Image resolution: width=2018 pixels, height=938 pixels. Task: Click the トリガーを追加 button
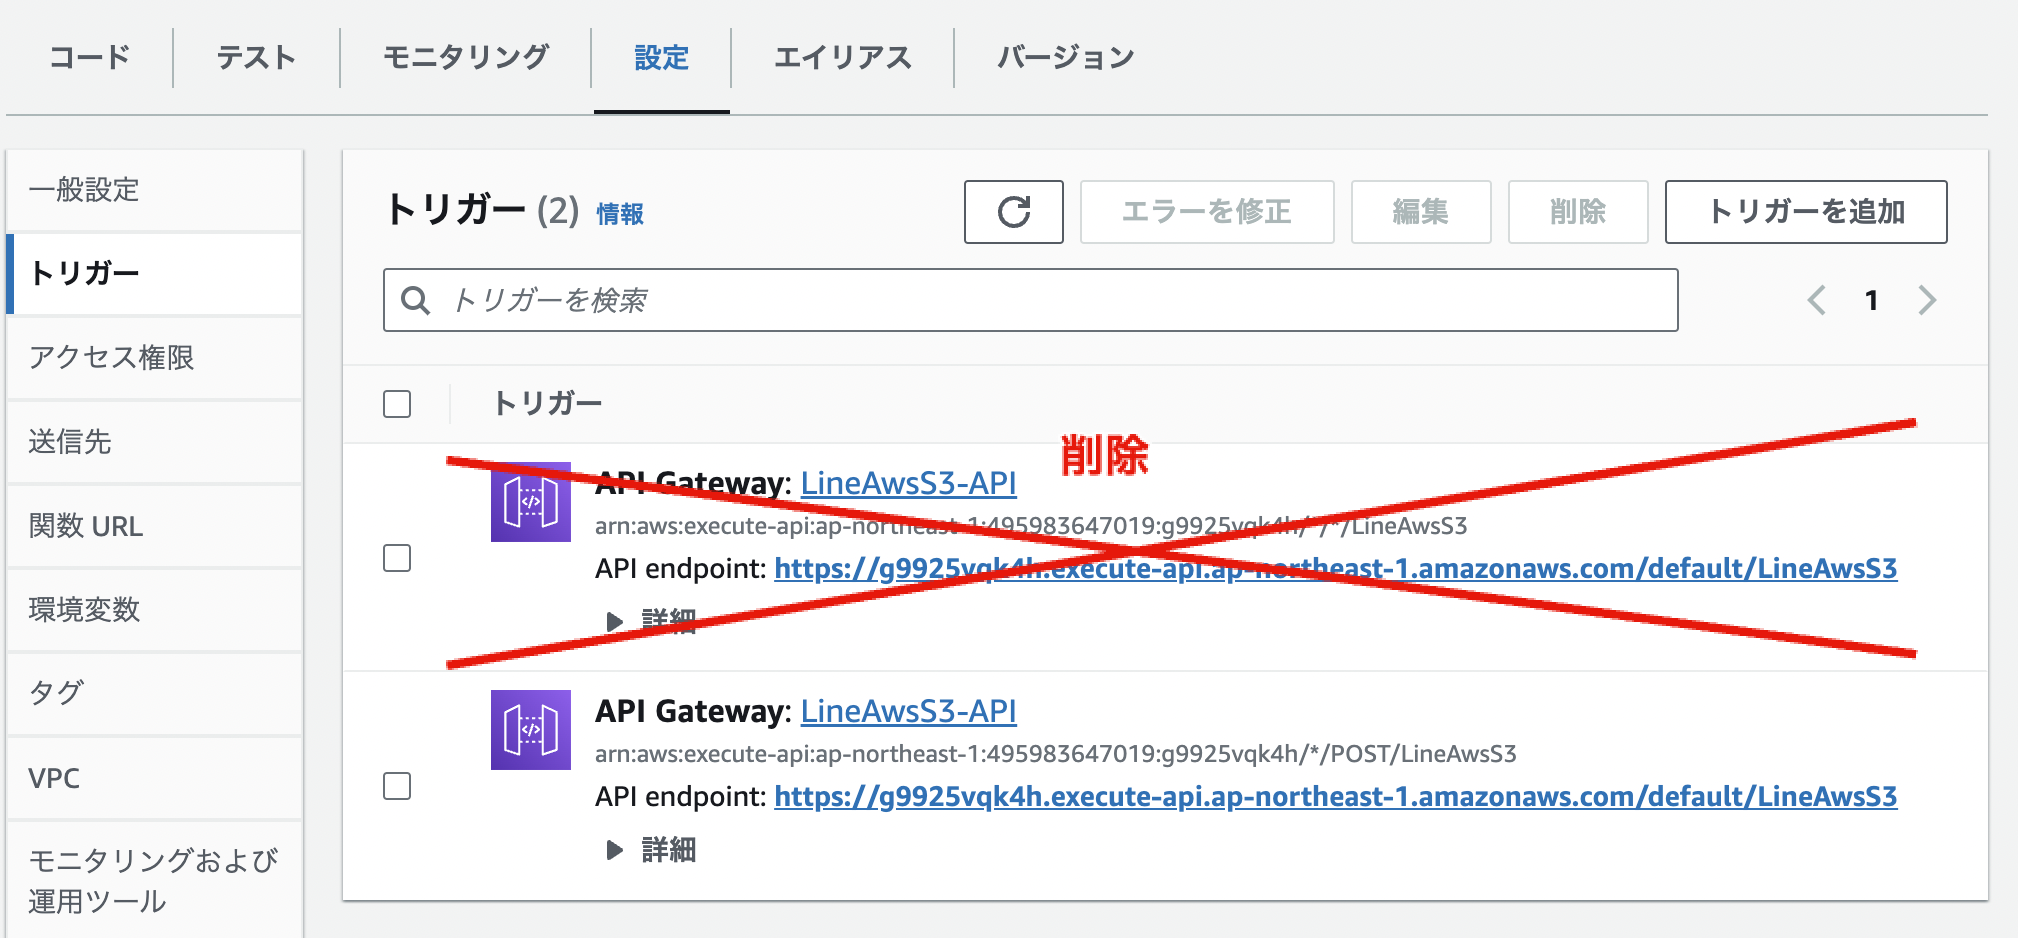[1805, 211]
